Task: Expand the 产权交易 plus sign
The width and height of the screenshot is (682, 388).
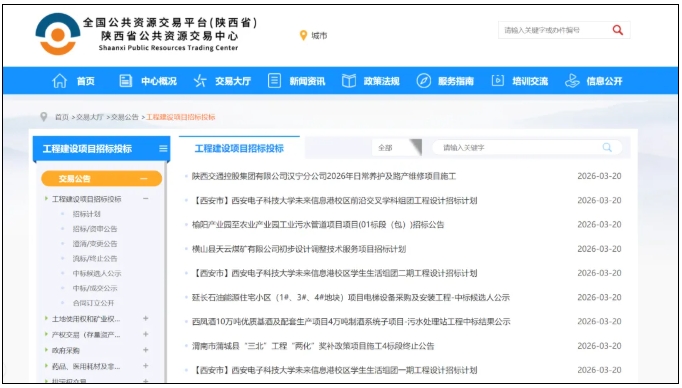Action: point(146,334)
